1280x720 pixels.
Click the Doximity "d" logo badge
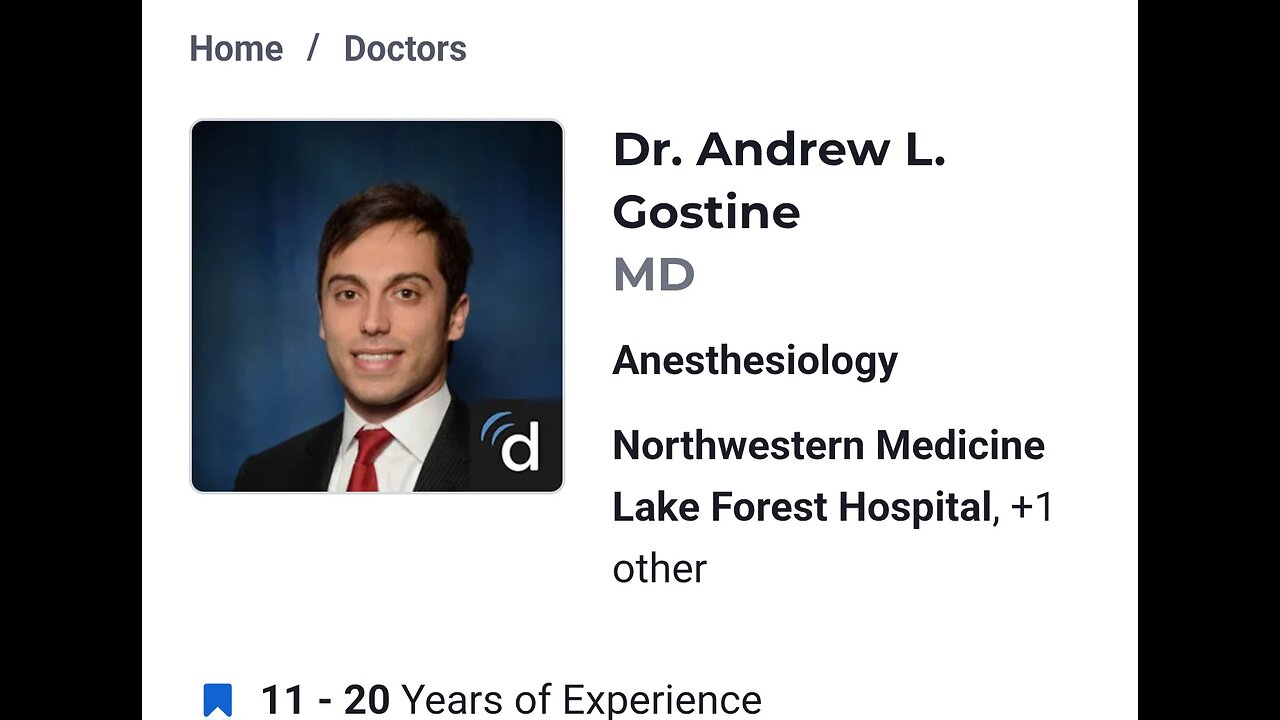coord(516,445)
